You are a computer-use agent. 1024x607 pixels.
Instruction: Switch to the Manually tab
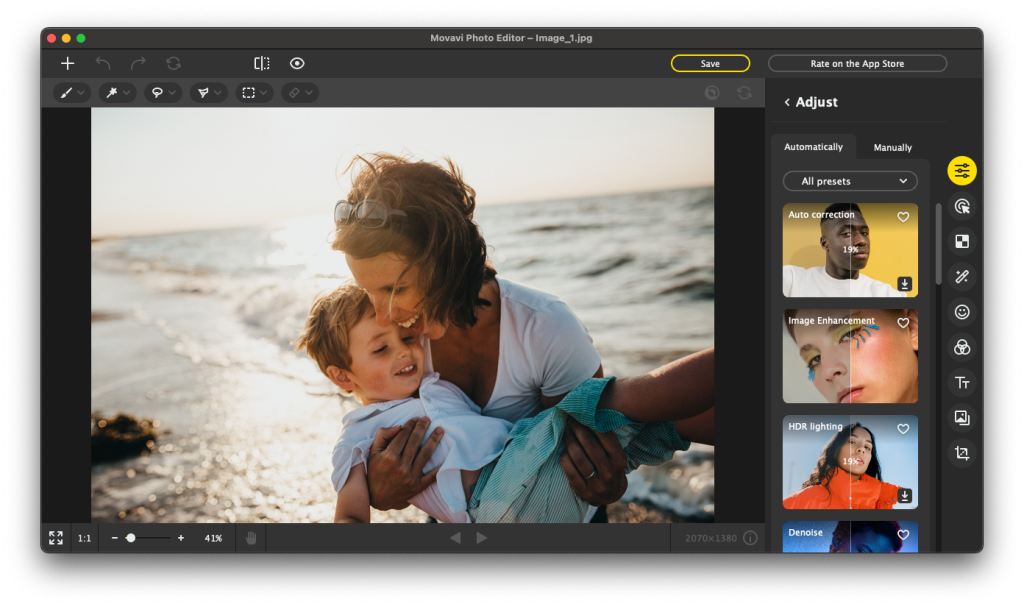pyautogui.click(x=891, y=147)
